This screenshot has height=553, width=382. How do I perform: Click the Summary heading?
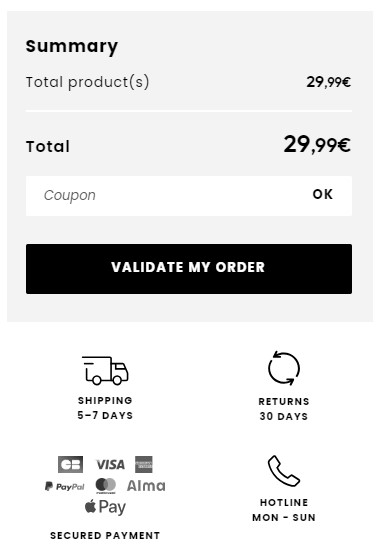click(x=72, y=47)
